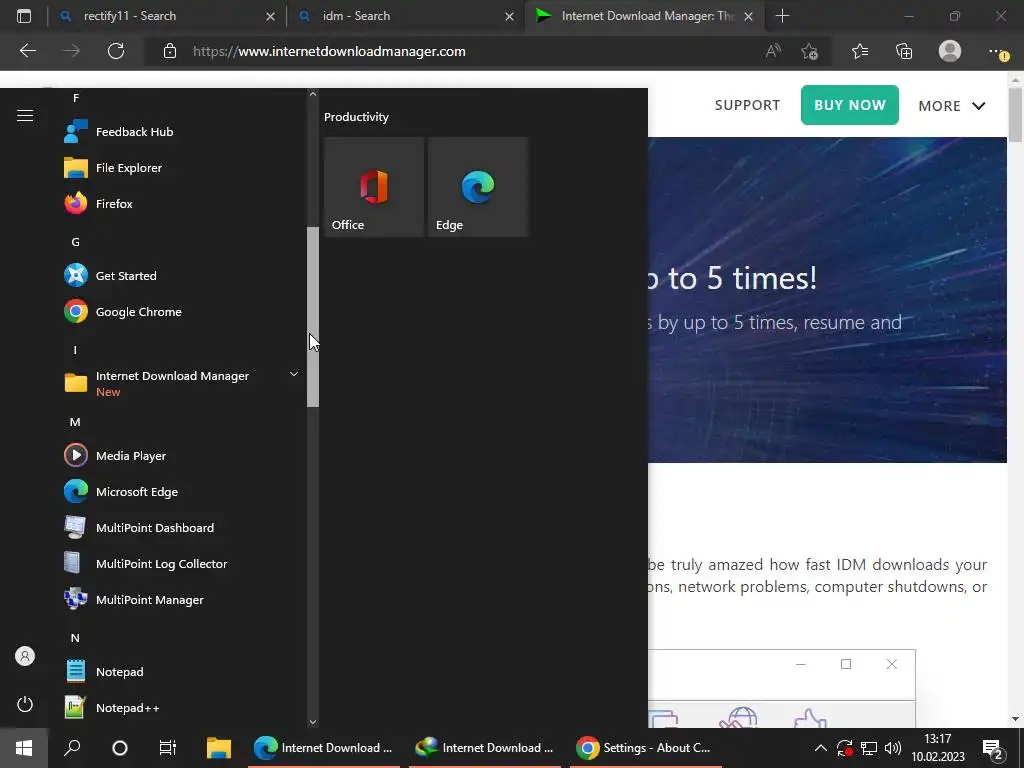Open Cortana circle on the taskbar
The height and width of the screenshot is (768, 1024).
tap(120, 748)
